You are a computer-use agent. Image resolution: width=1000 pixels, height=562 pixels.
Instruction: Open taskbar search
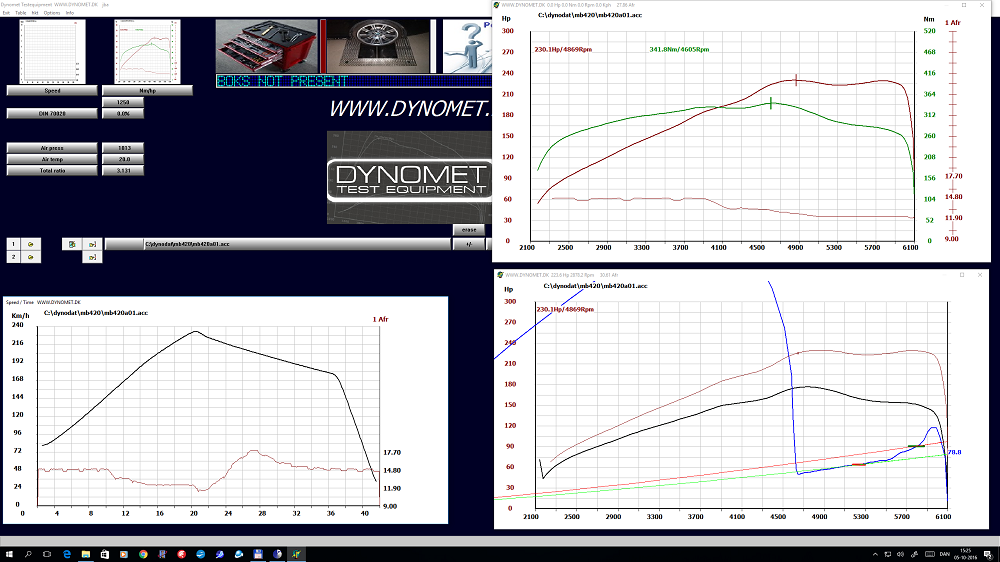[x=28, y=554]
